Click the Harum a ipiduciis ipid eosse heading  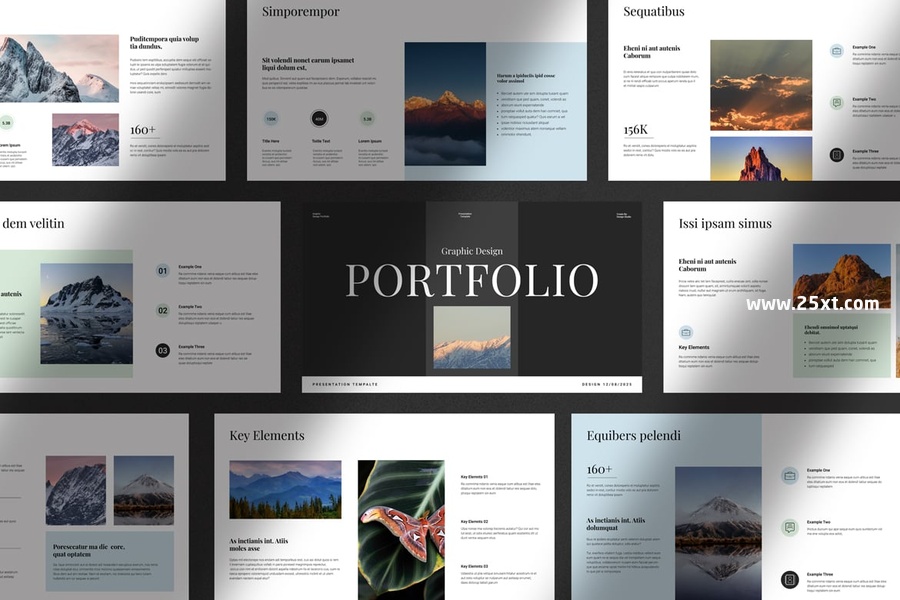click(526, 78)
